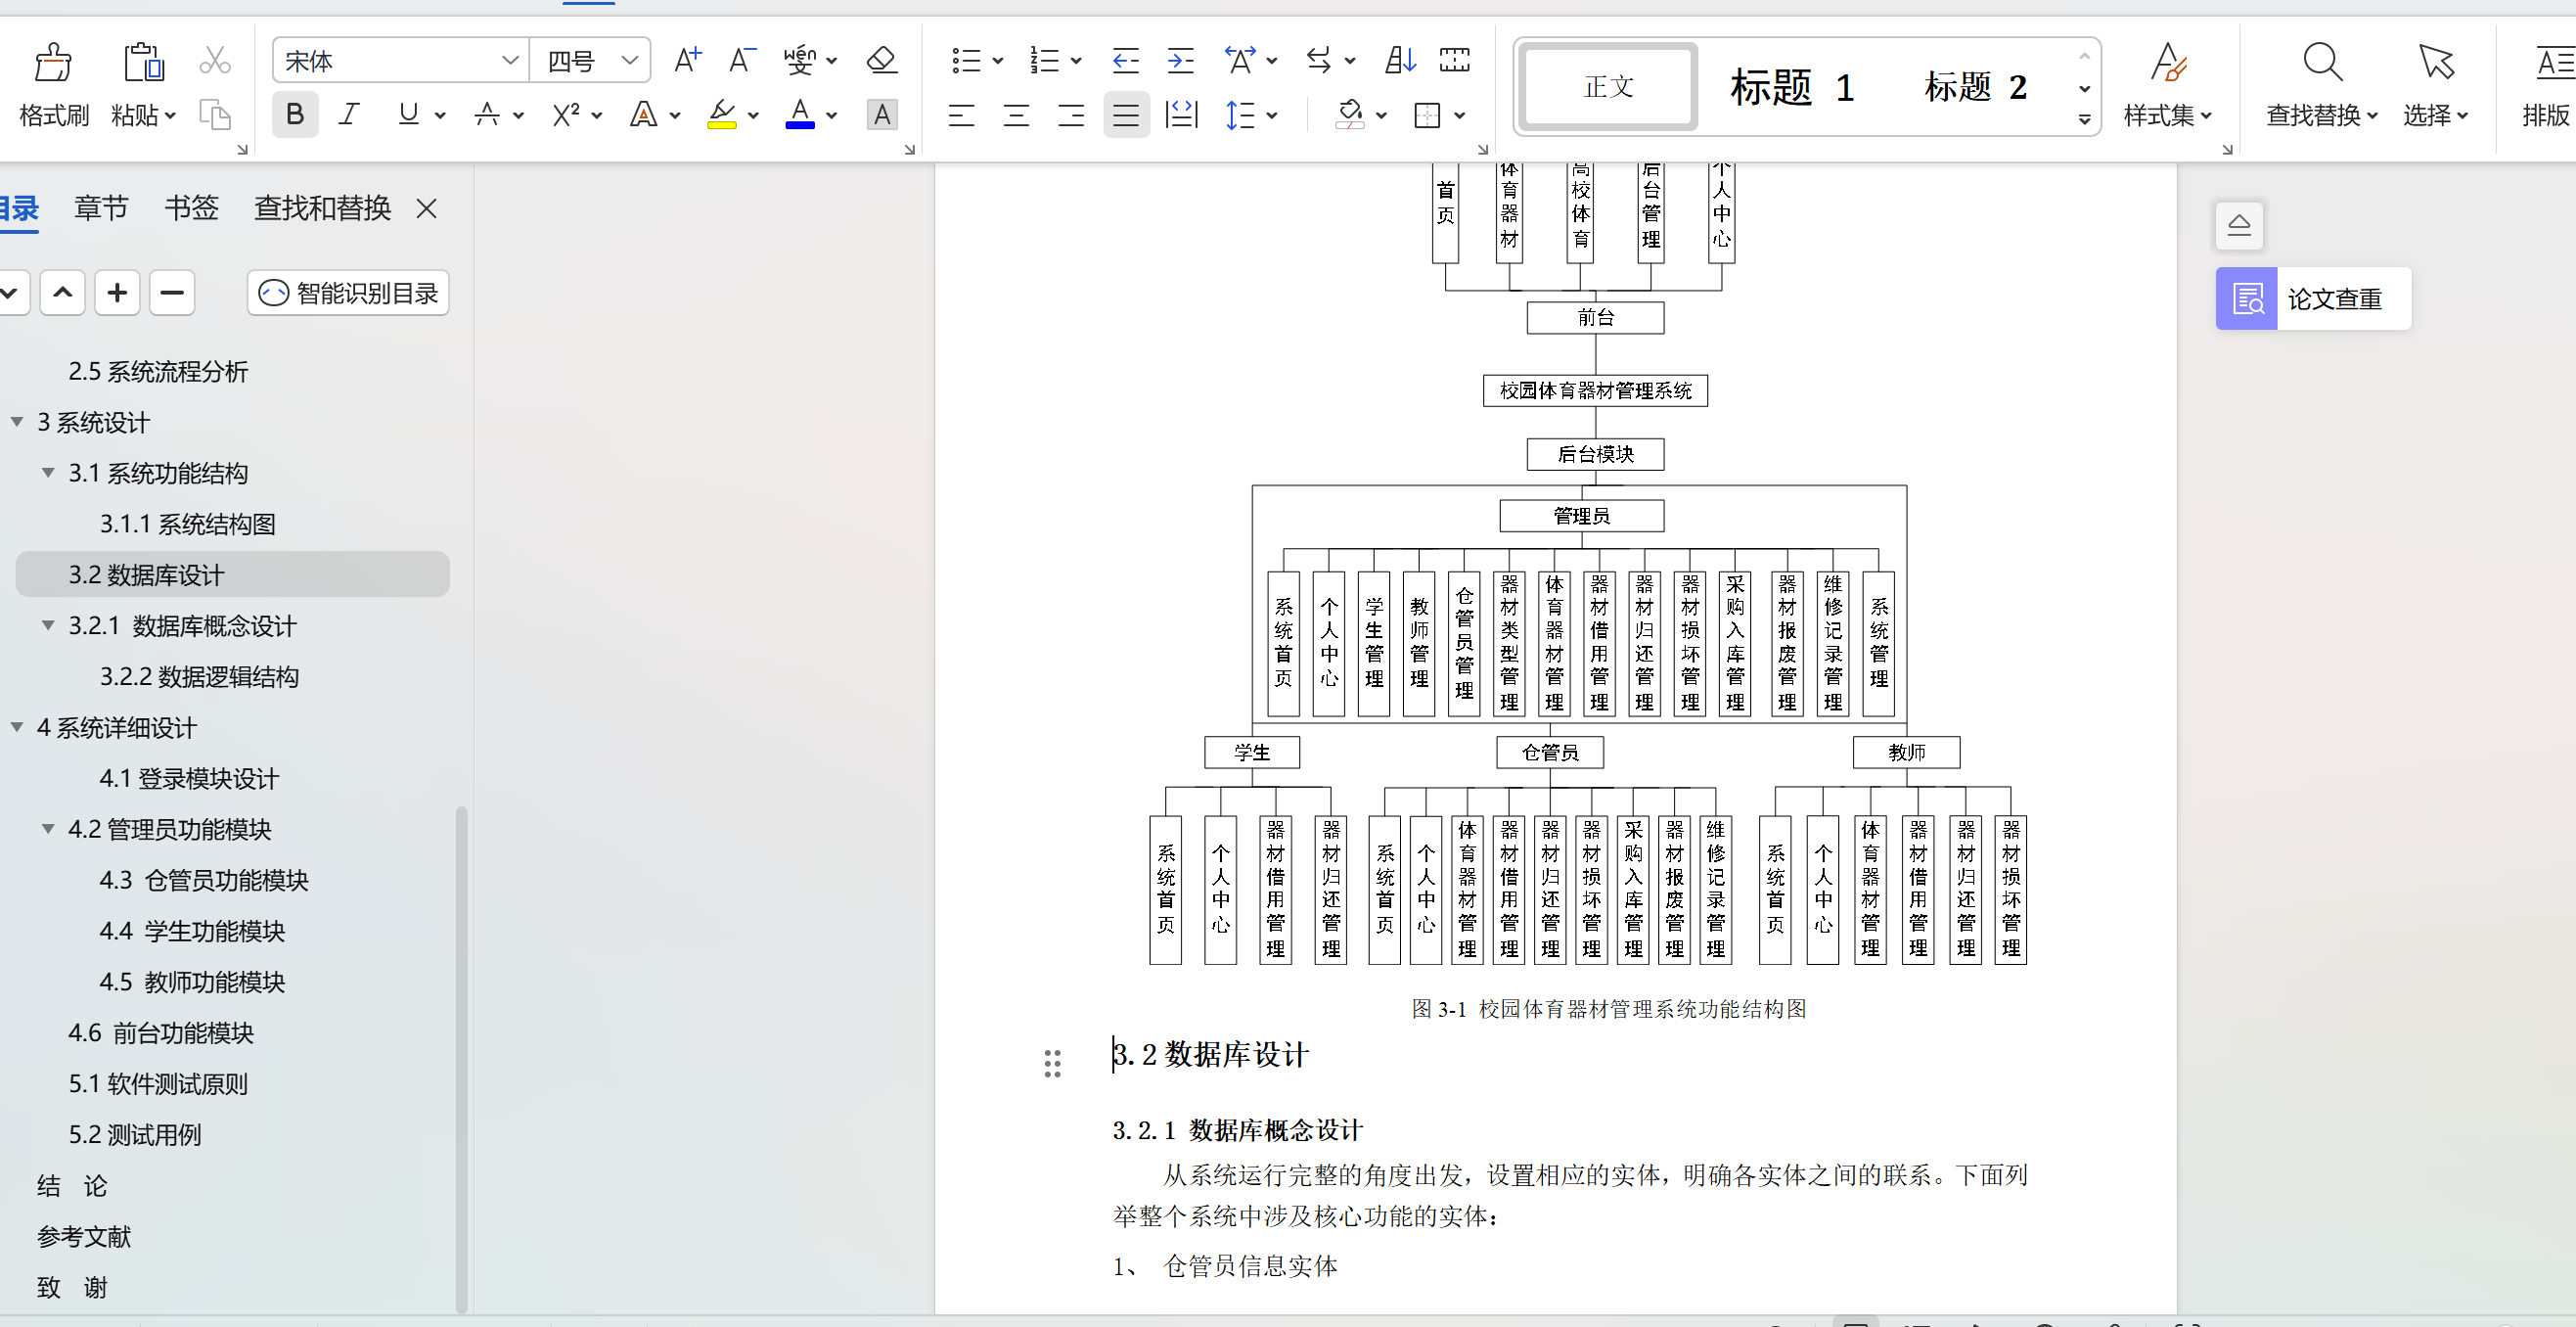The width and height of the screenshot is (2576, 1327).
Task: Click the center align icon
Action: (x=1016, y=116)
